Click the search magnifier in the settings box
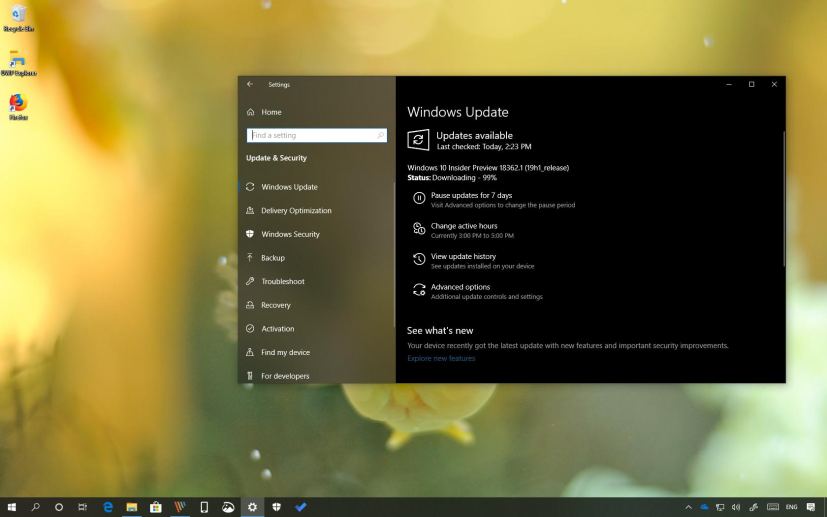Image resolution: width=827 pixels, height=517 pixels. (380, 136)
